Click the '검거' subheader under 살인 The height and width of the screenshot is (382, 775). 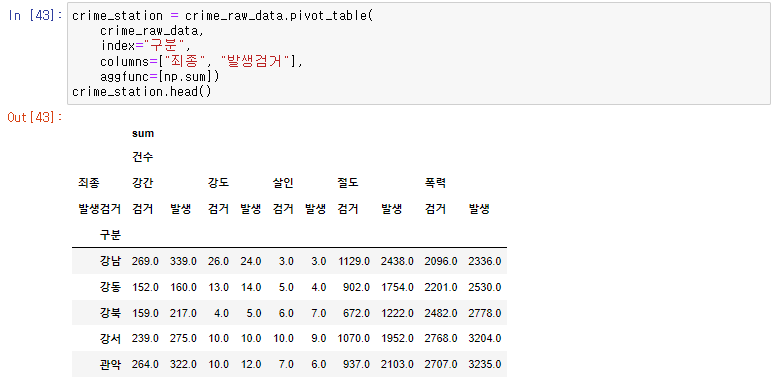[283, 209]
